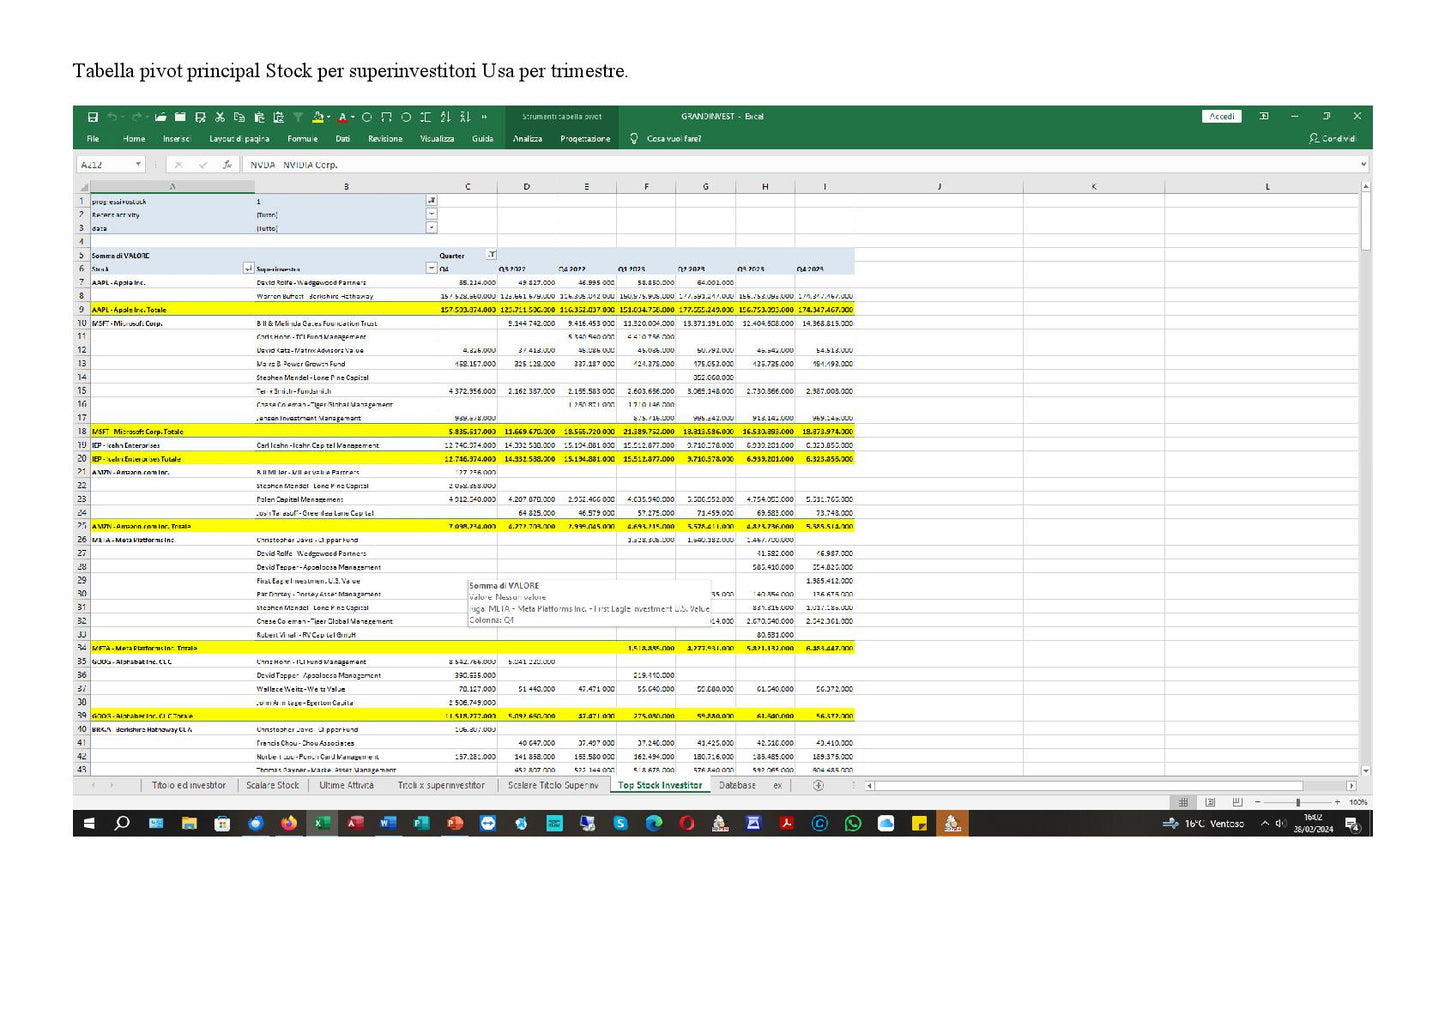Open the Layout di pagina tab
1445x1021 pixels.
(x=239, y=139)
